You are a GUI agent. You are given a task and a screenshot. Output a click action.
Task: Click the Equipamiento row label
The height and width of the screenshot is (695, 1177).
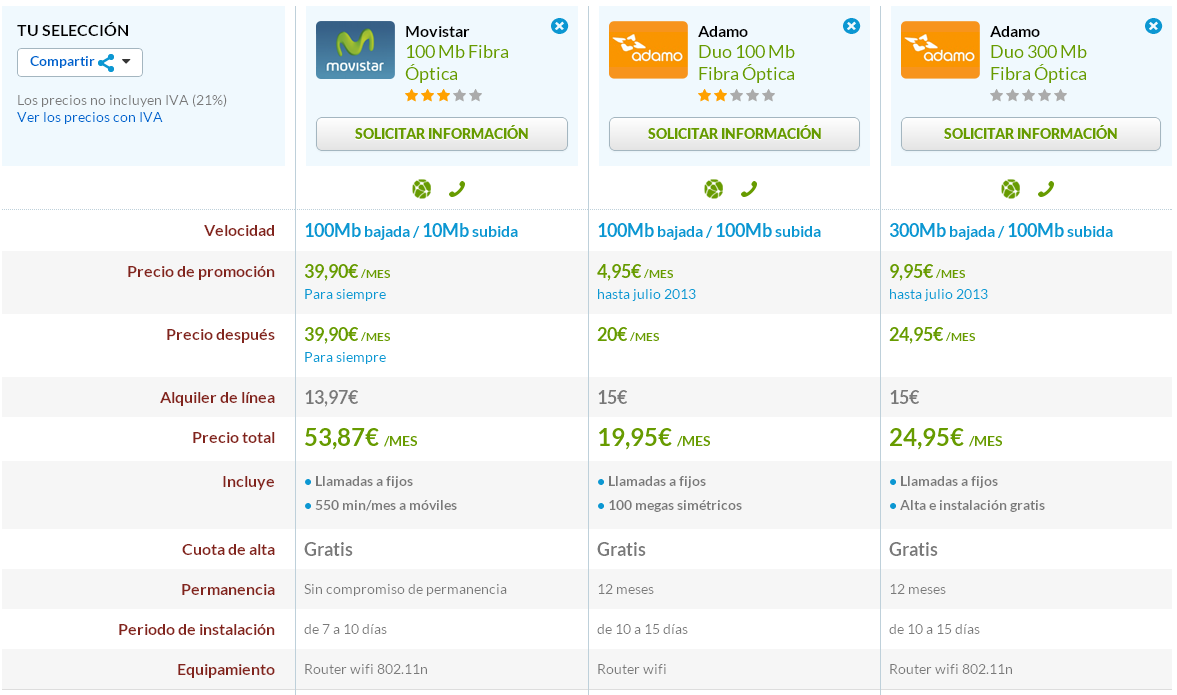pyautogui.click(x=226, y=669)
